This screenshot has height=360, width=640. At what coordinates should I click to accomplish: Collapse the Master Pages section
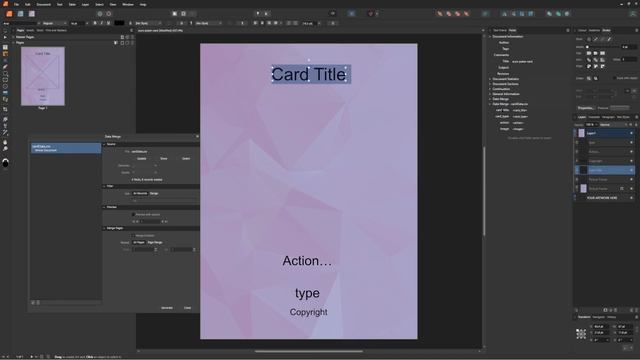pyautogui.click(x=13, y=37)
